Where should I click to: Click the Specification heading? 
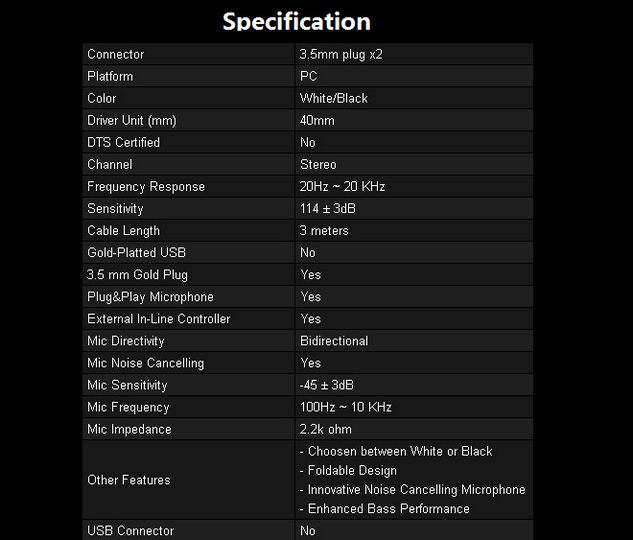point(296,21)
